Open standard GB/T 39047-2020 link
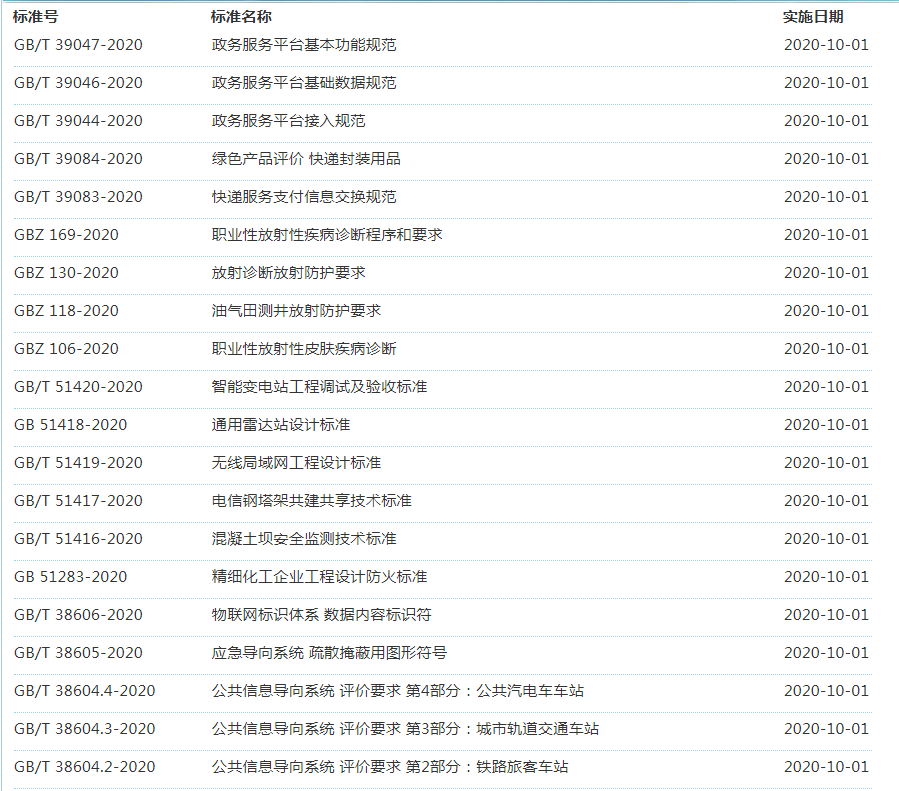899x791 pixels. tap(78, 45)
